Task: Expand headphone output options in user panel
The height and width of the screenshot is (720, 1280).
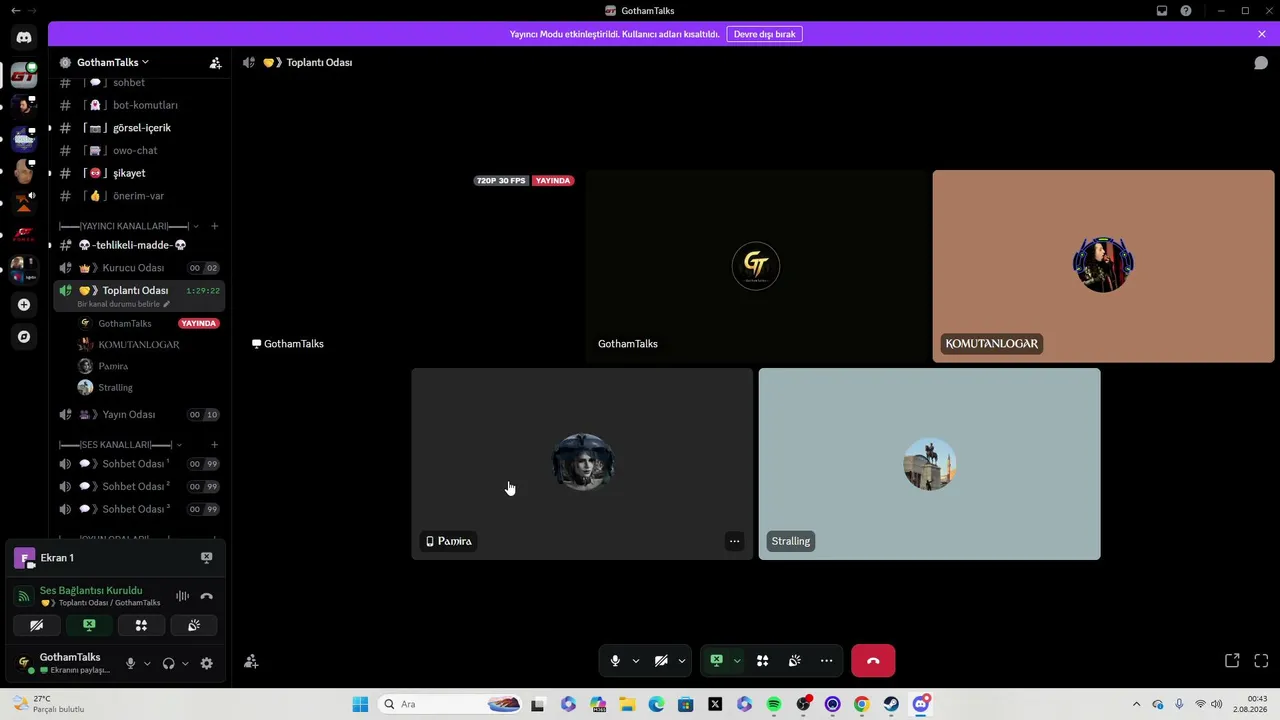Action: (185, 663)
